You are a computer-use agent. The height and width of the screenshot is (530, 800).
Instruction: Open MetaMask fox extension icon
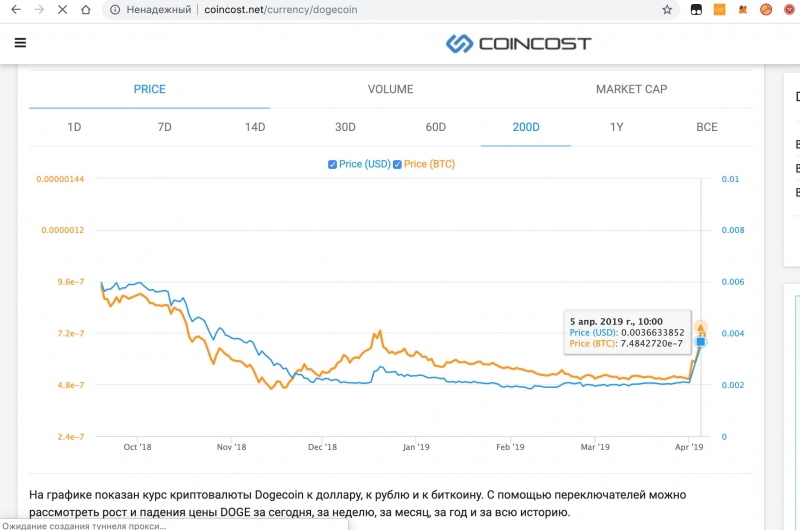(743, 10)
